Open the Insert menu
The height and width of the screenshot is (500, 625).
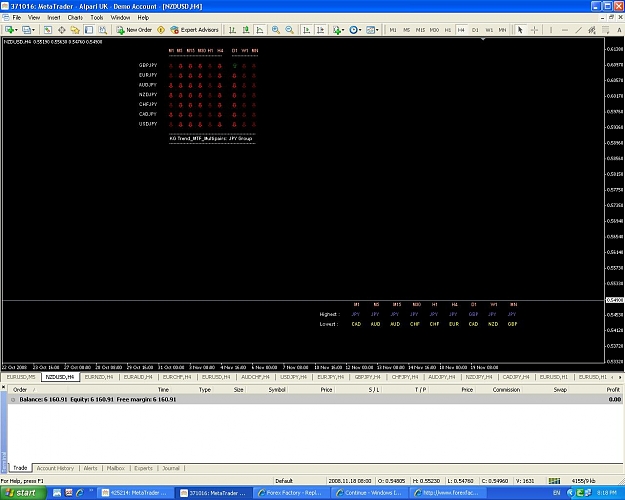[54, 18]
